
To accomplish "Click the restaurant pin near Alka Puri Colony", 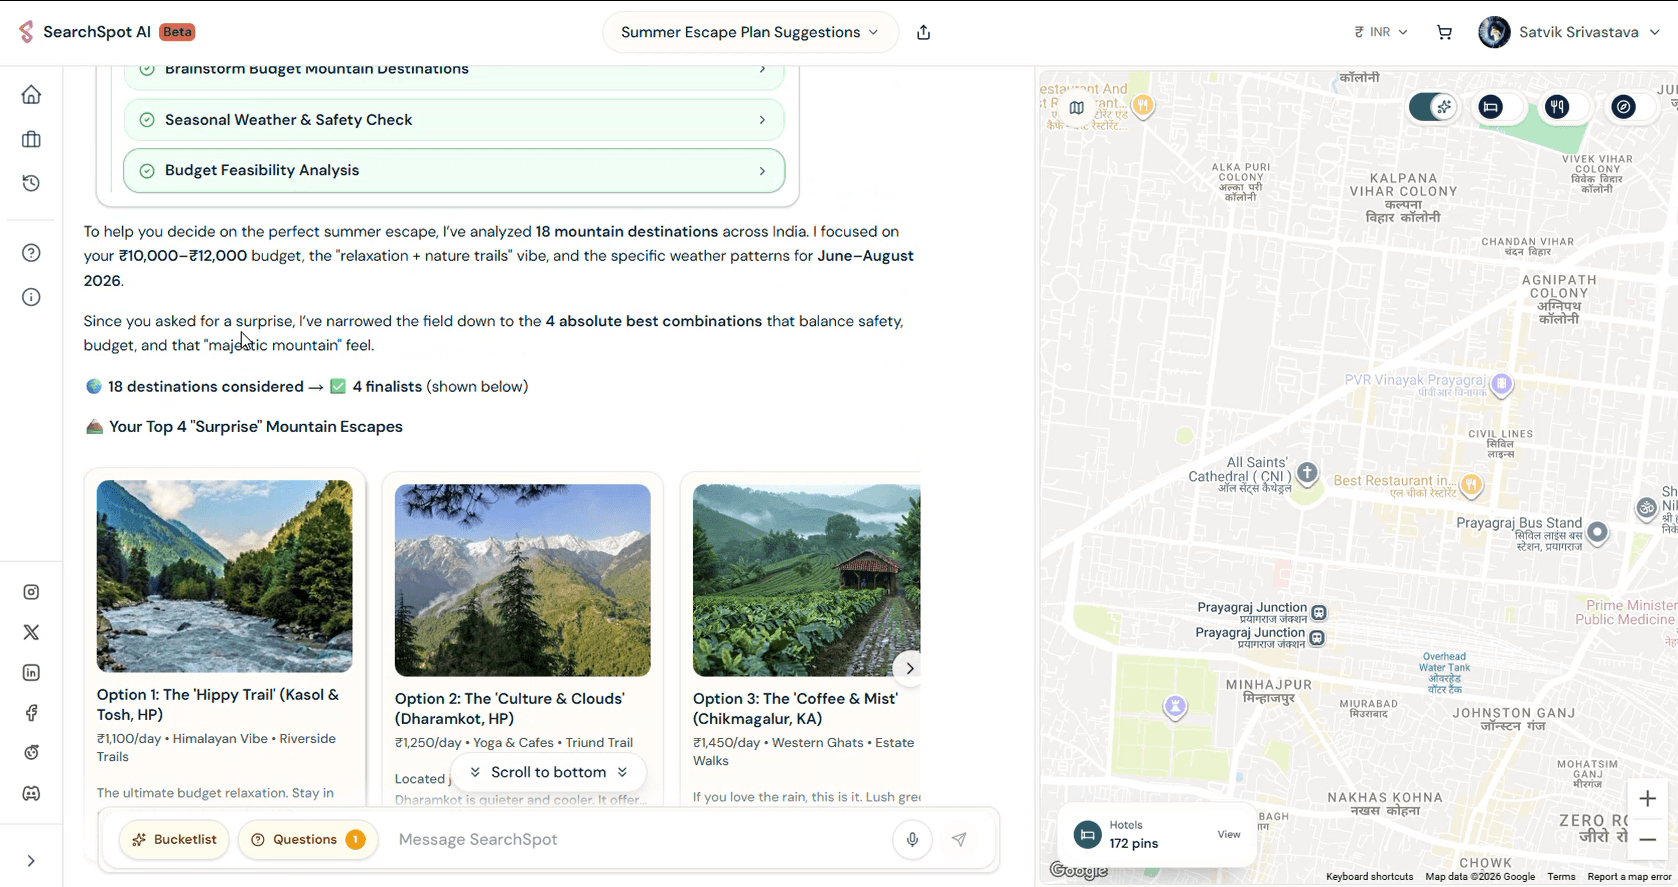I will 1143,105.
